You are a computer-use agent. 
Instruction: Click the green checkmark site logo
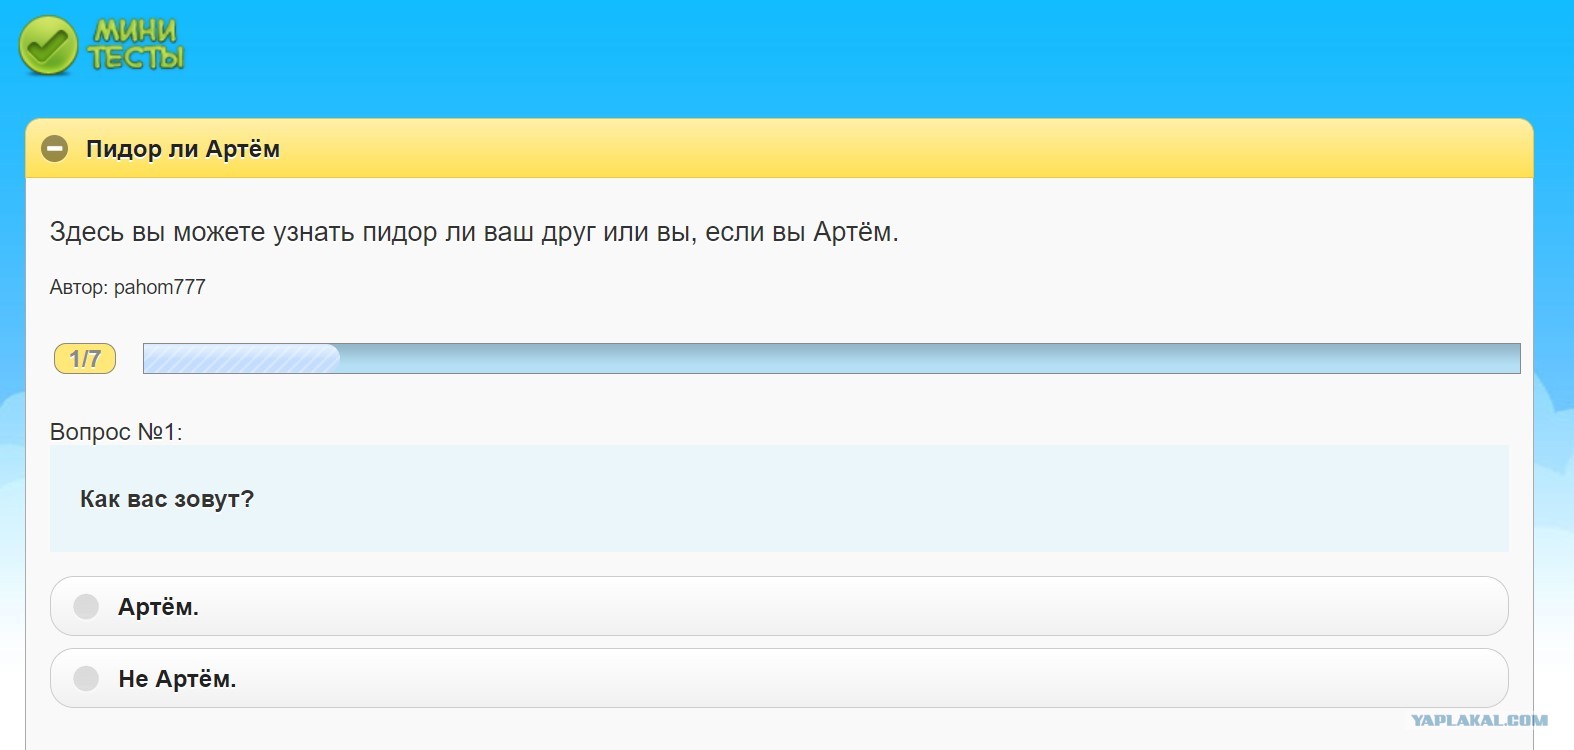48,46
